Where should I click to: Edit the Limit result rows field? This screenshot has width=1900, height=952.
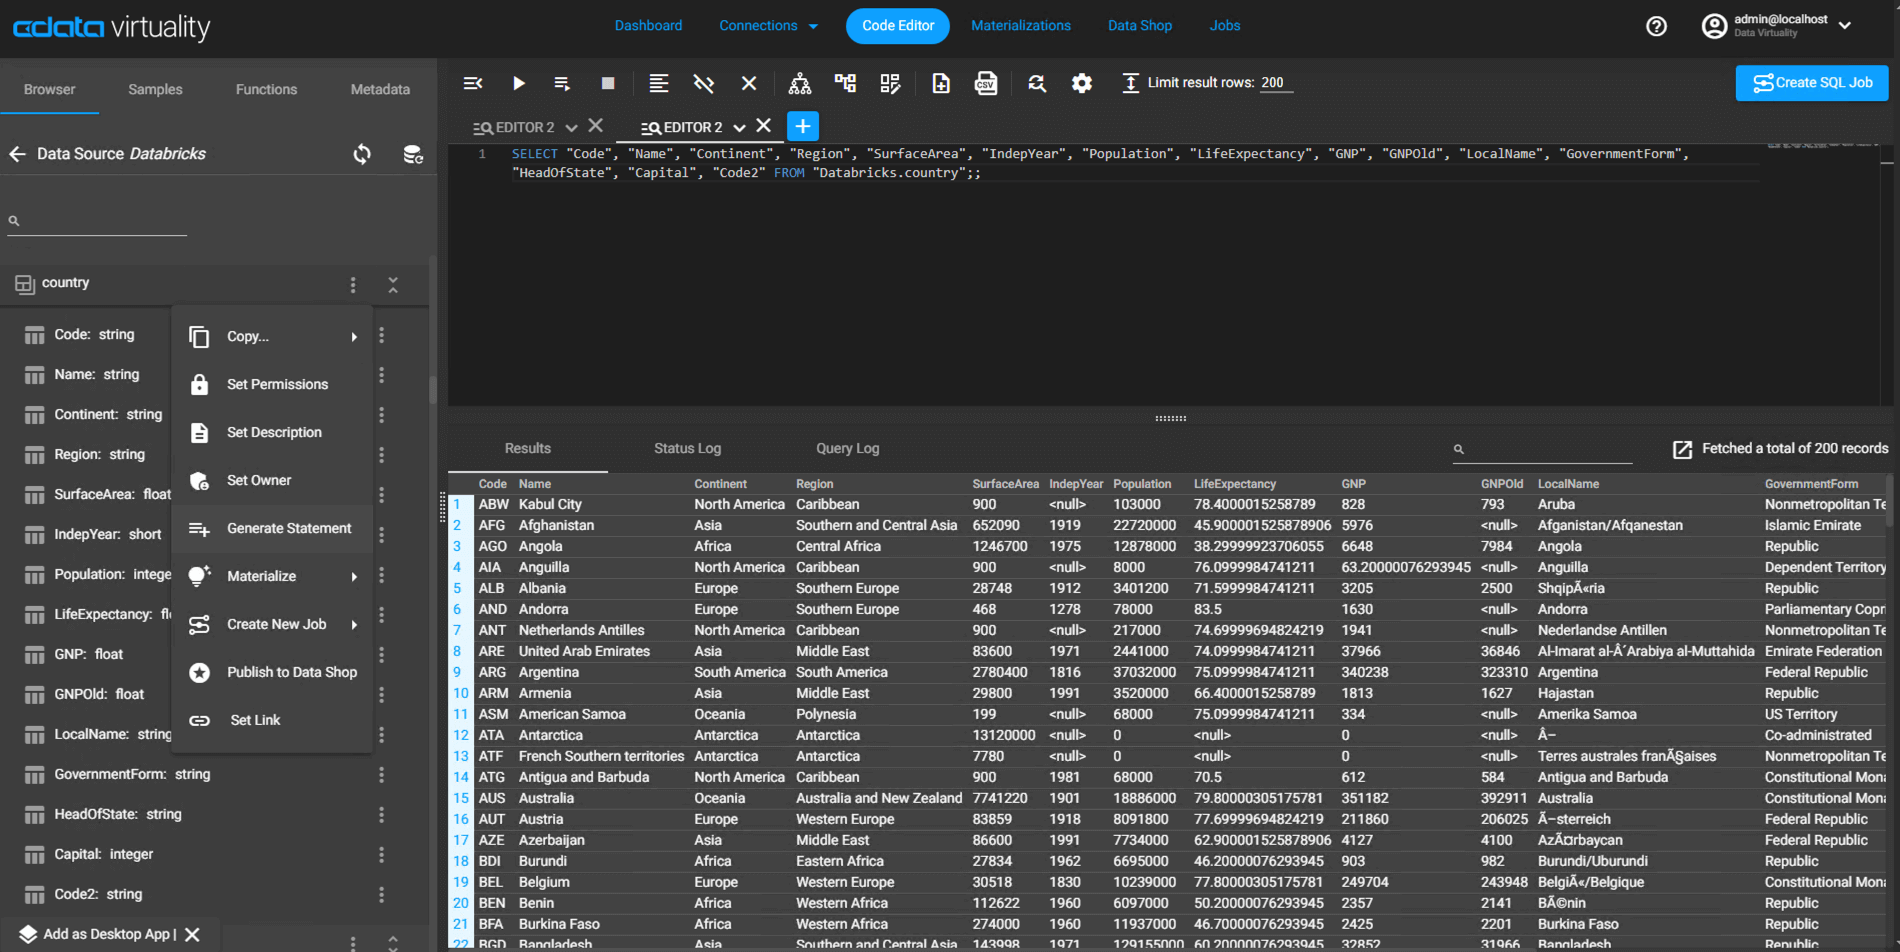pyautogui.click(x=1274, y=83)
